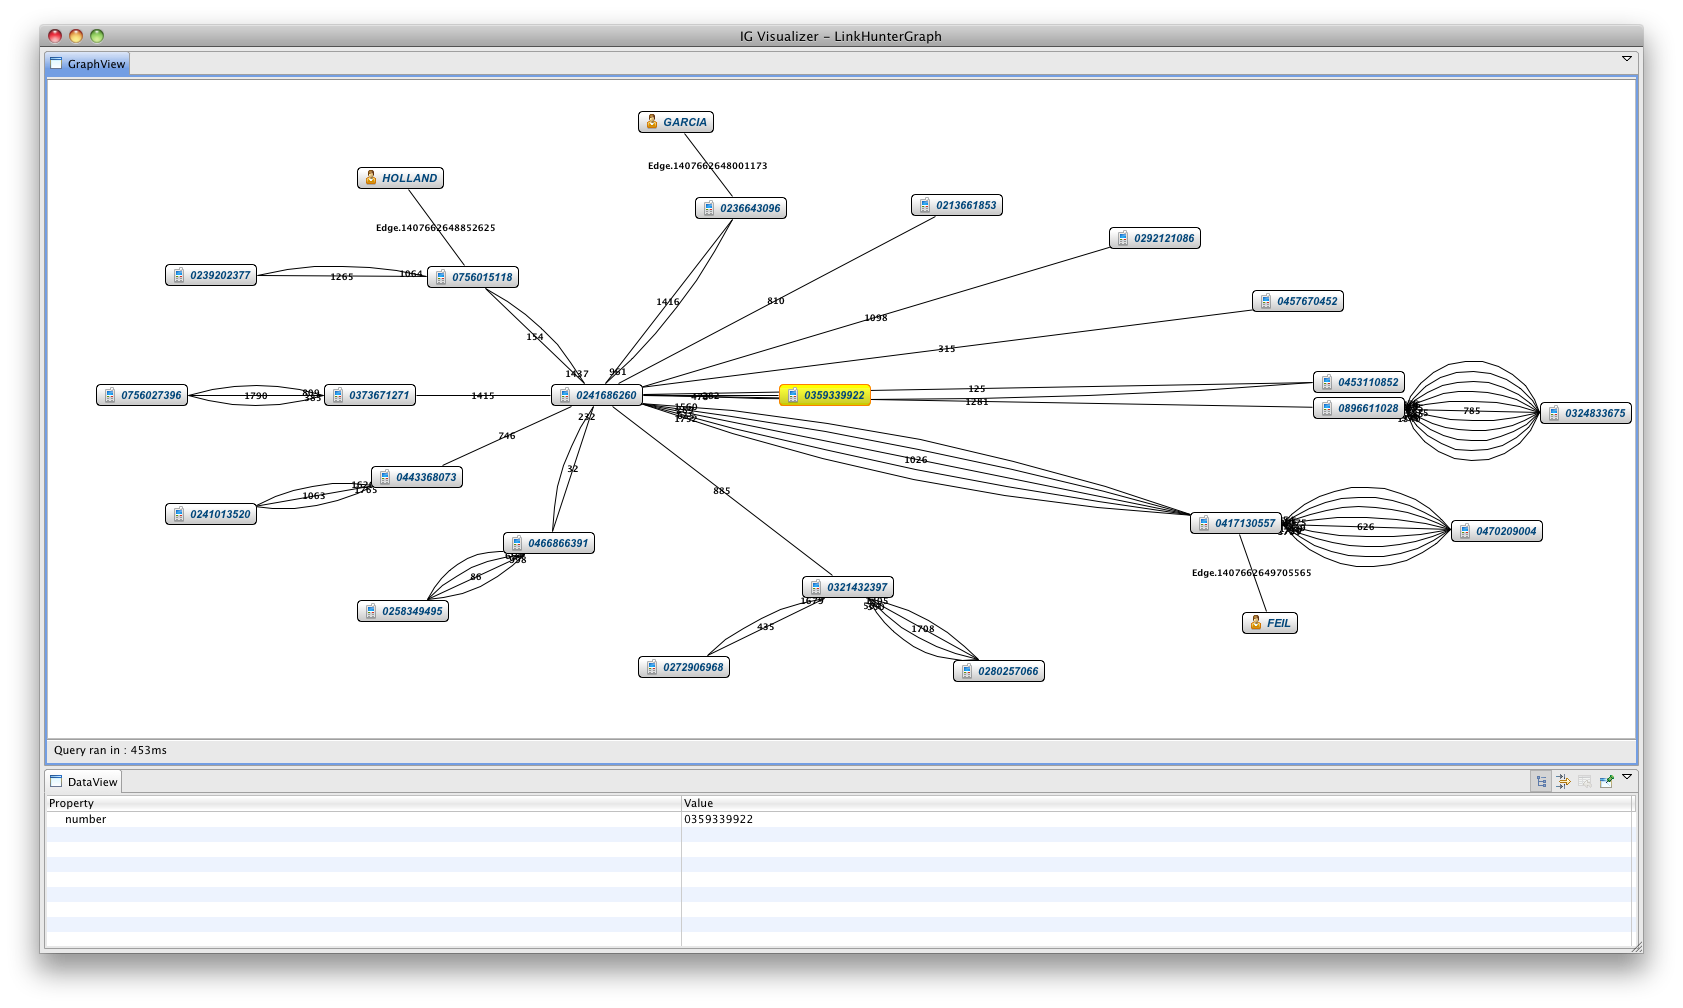Click the edge label 810
This screenshot has height=1008, width=1683.
pyautogui.click(x=776, y=301)
